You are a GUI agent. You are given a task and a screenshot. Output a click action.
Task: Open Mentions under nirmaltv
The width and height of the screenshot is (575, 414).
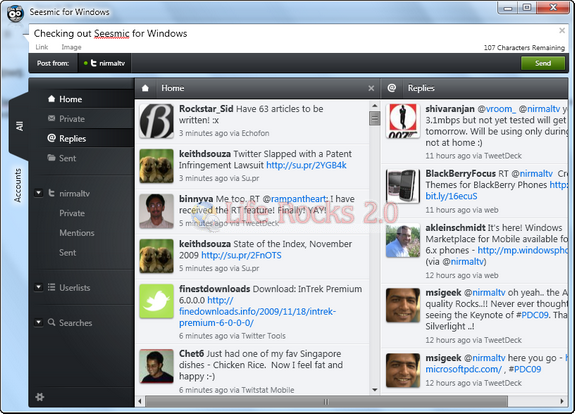[77, 233]
